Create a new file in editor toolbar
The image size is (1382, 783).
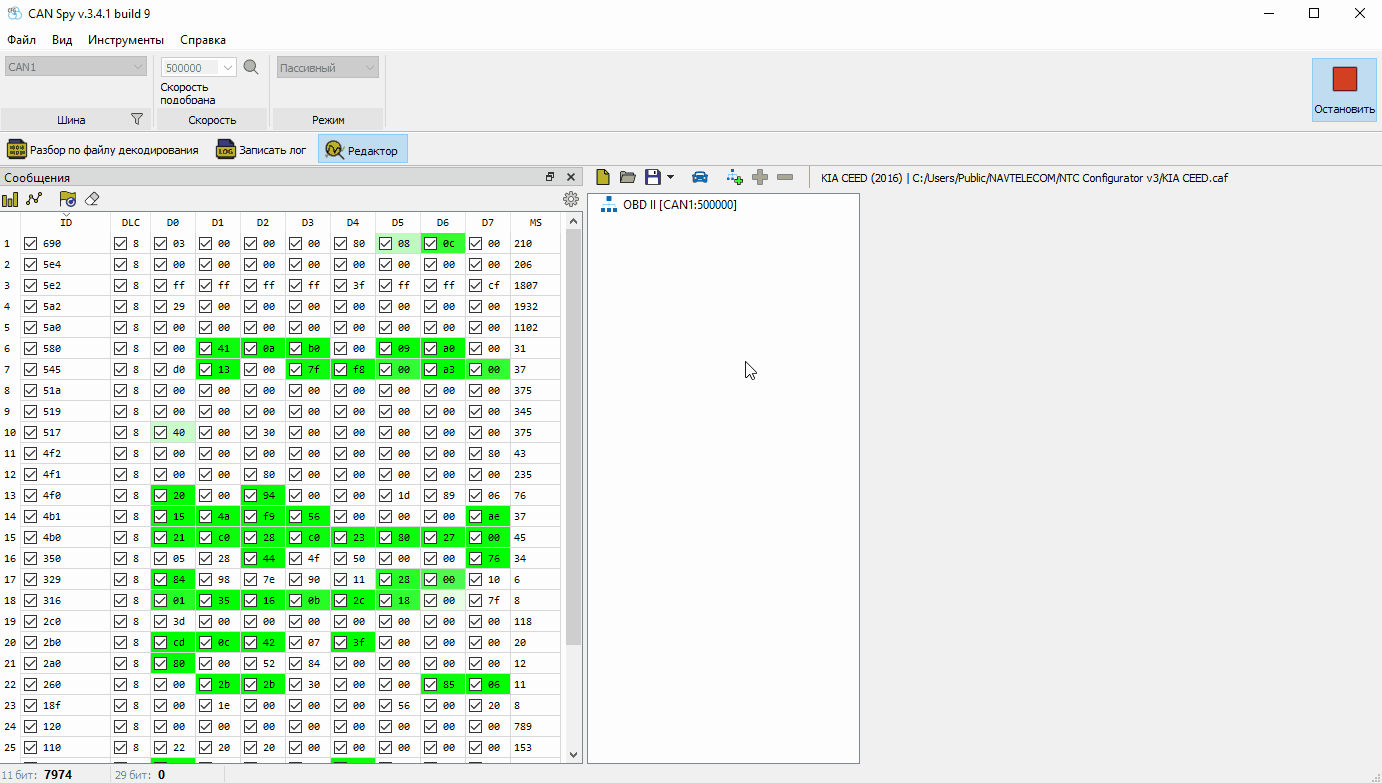603,177
